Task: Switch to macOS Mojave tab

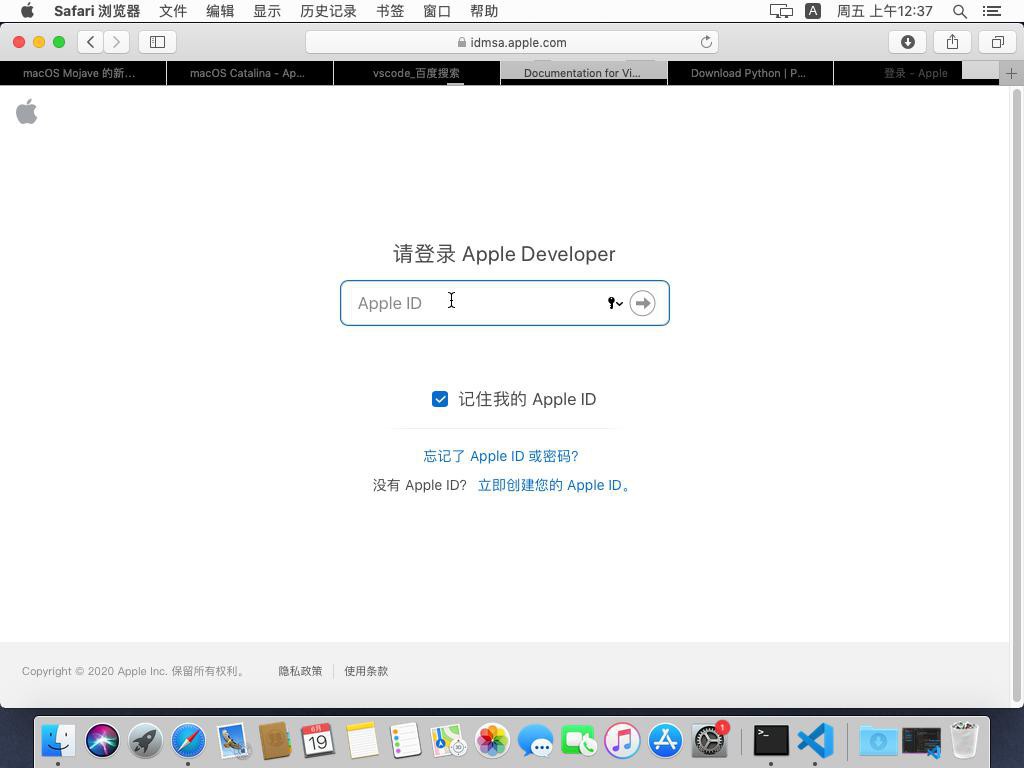Action: [x=83, y=73]
